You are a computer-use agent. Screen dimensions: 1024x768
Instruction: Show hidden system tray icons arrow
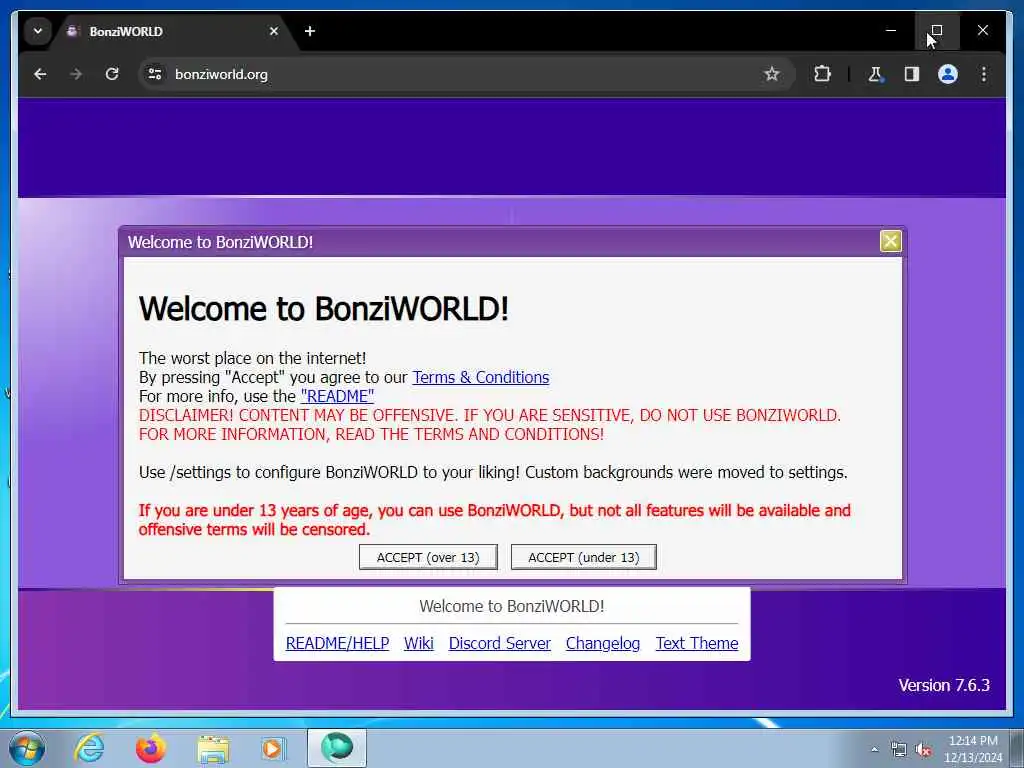(874, 749)
